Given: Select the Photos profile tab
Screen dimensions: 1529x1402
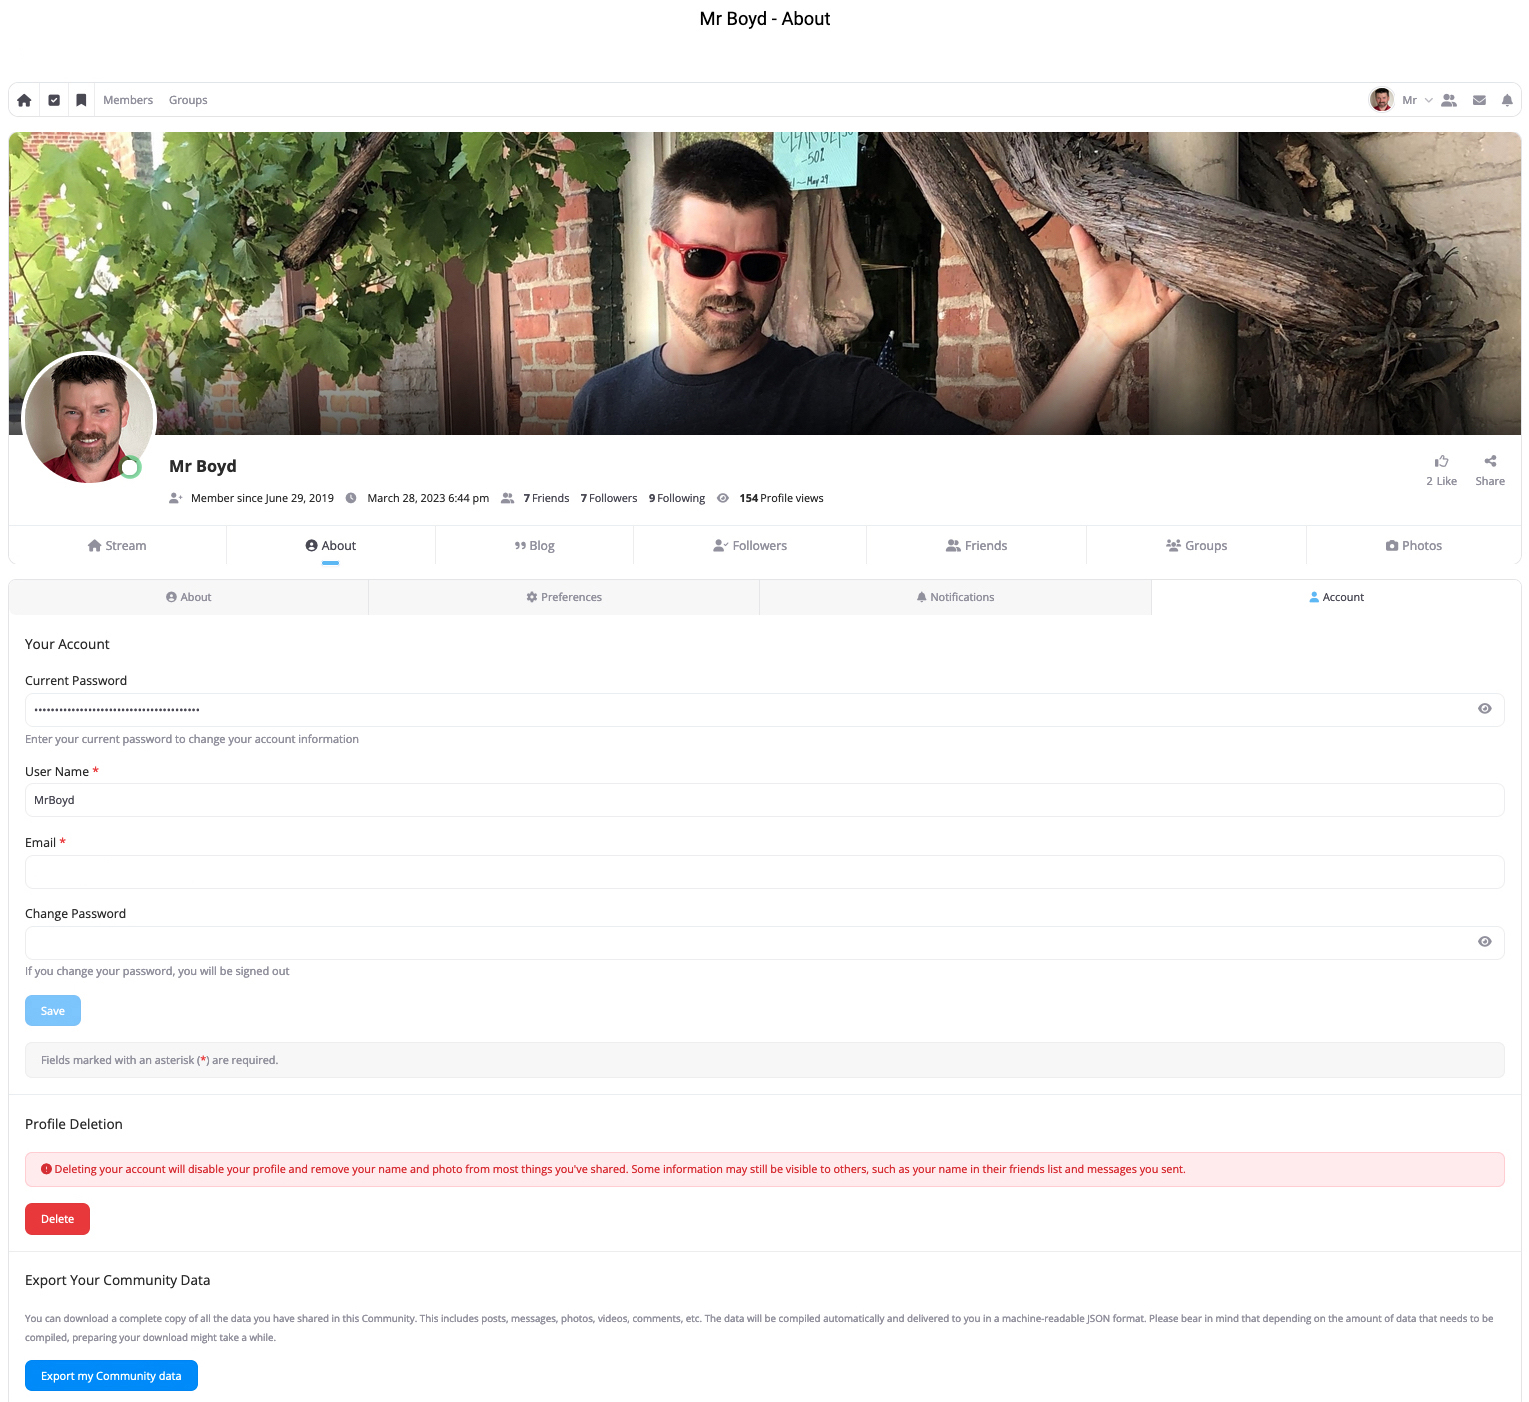Looking at the screenshot, I should coord(1413,546).
